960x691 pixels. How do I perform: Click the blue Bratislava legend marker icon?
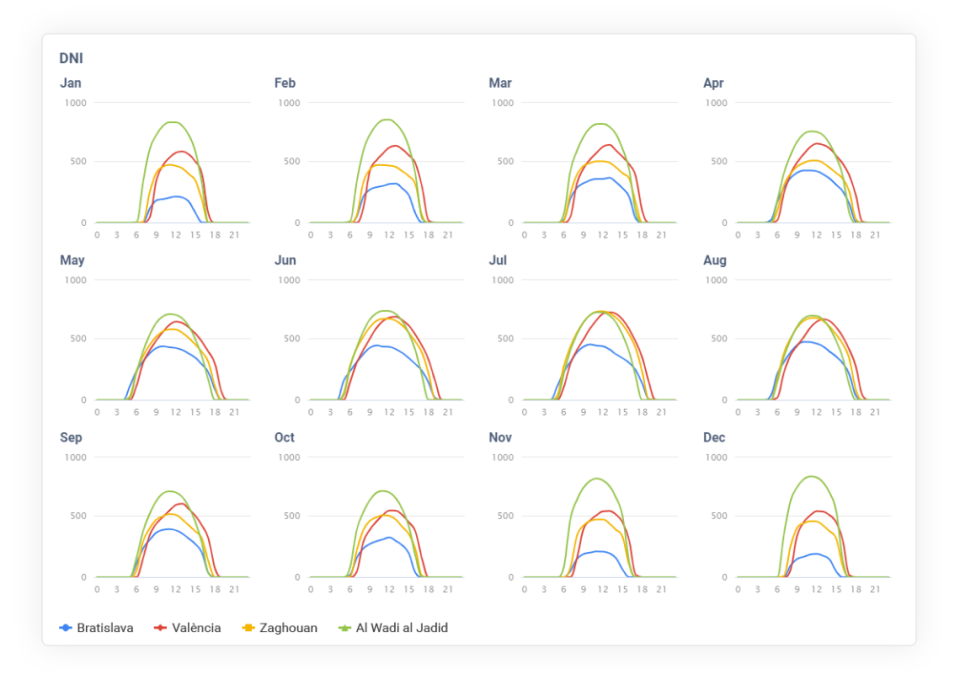[64, 628]
